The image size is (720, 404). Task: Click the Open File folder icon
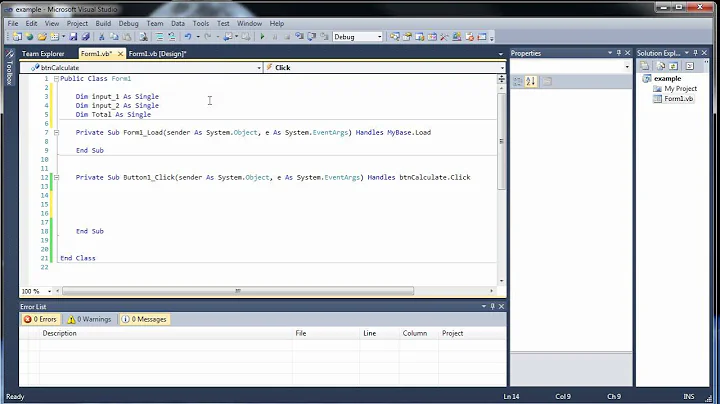[42, 37]
